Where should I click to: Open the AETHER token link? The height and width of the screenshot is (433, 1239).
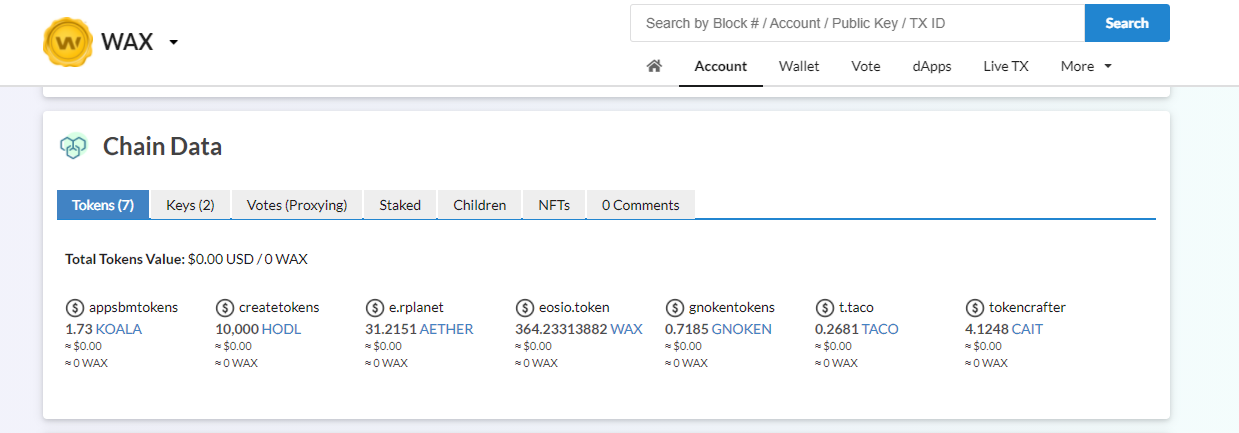click(x=446, y=329)
